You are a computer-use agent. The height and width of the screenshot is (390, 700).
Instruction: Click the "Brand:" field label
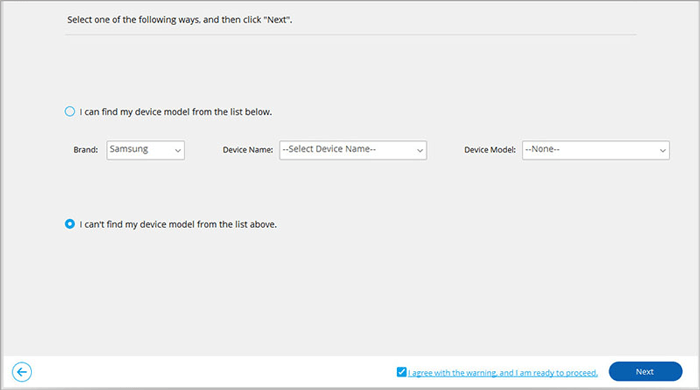point(86,150)
